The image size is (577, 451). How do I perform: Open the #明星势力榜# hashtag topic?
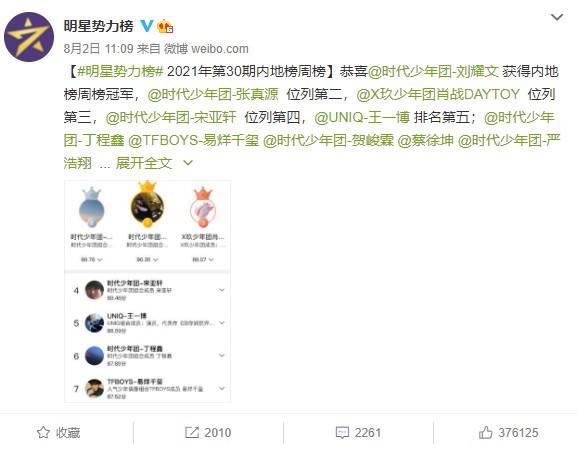120,71
